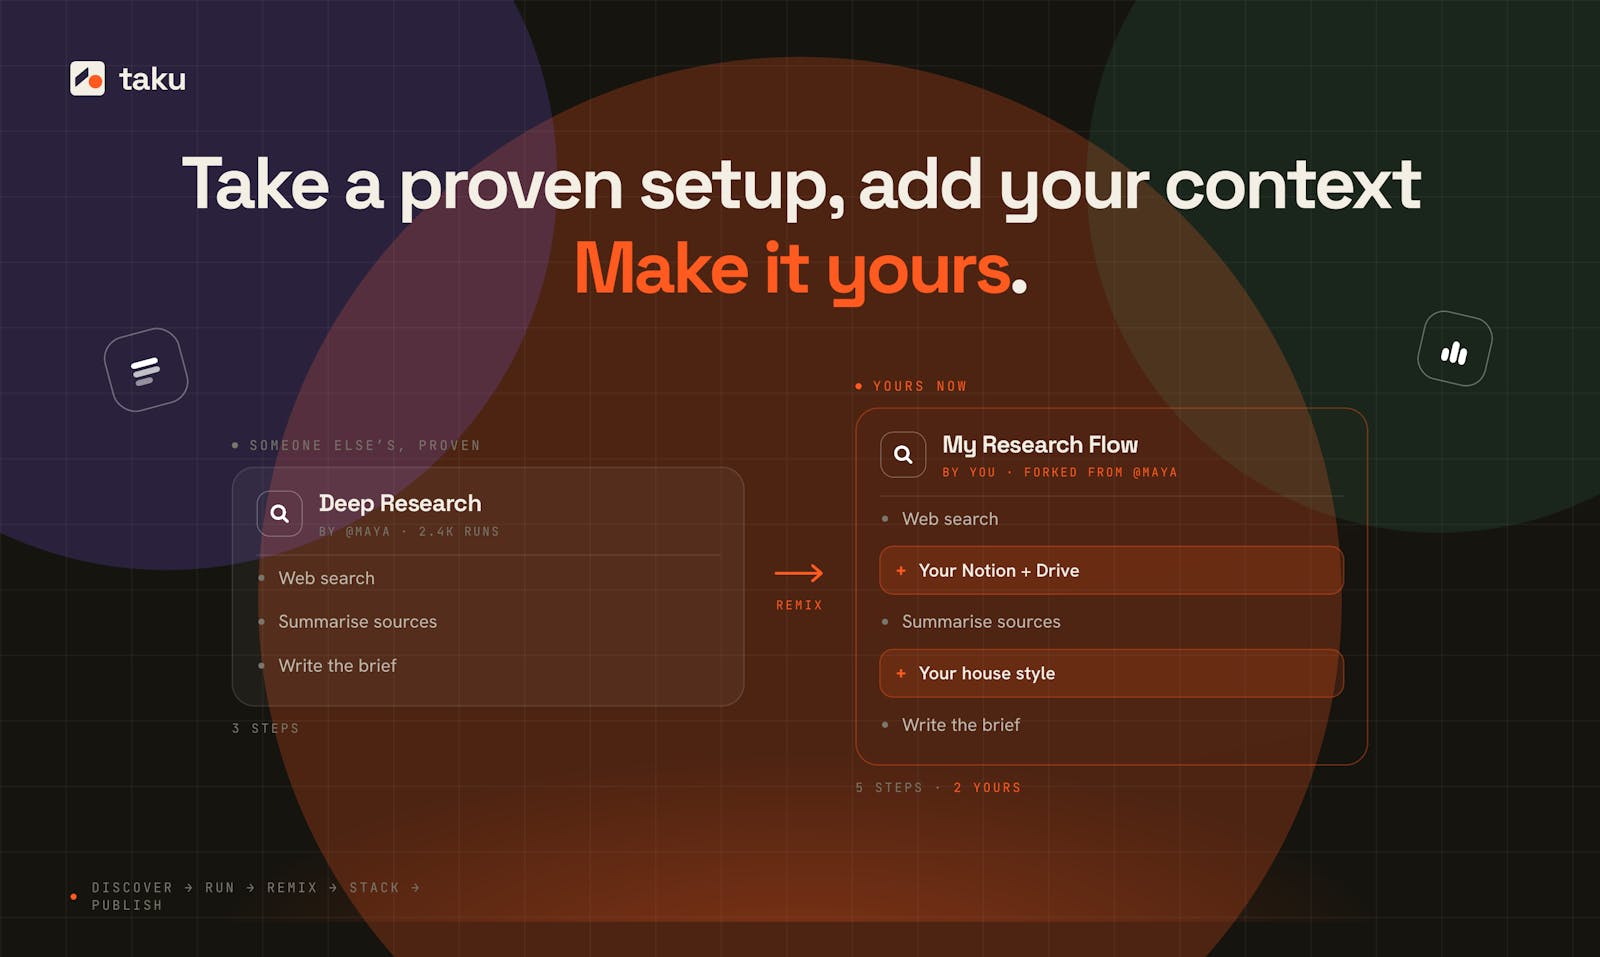
Task: Click PUBLISH in the bottom breadcrumb
Action: [127, 905]
